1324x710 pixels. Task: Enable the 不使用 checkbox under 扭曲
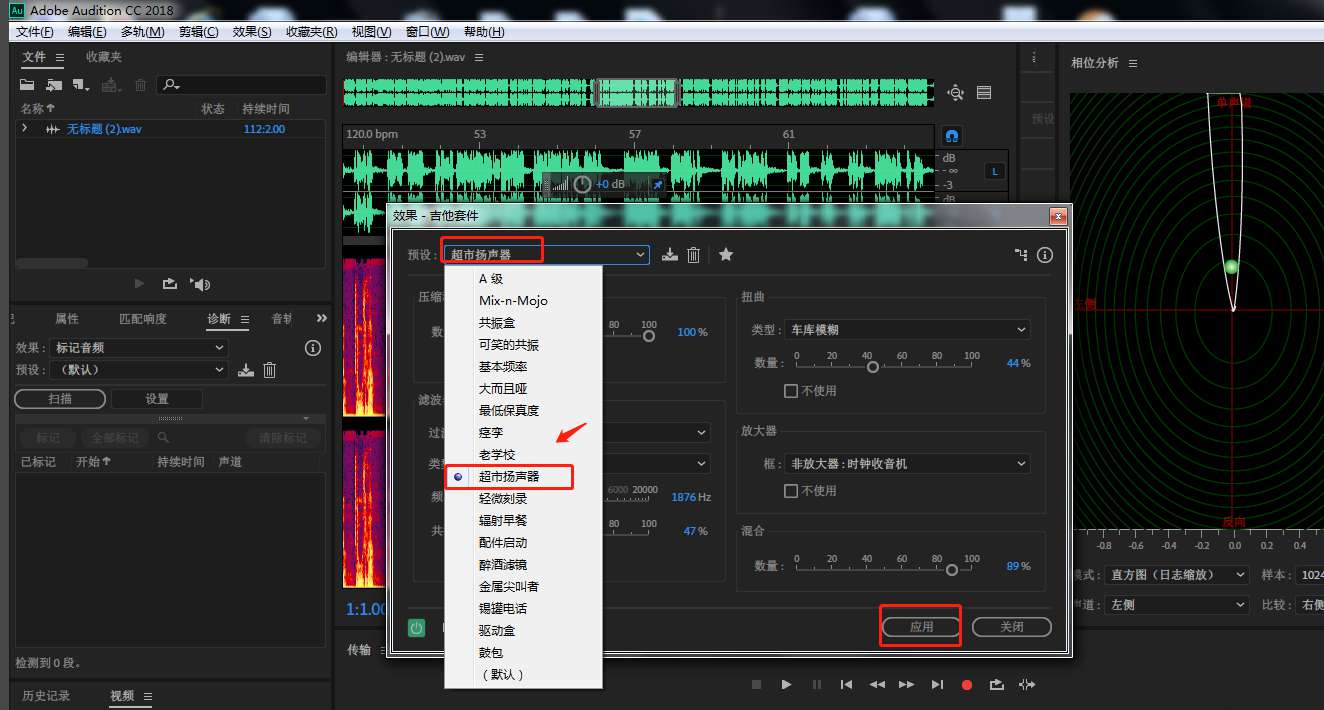click(x=789, y=390)
